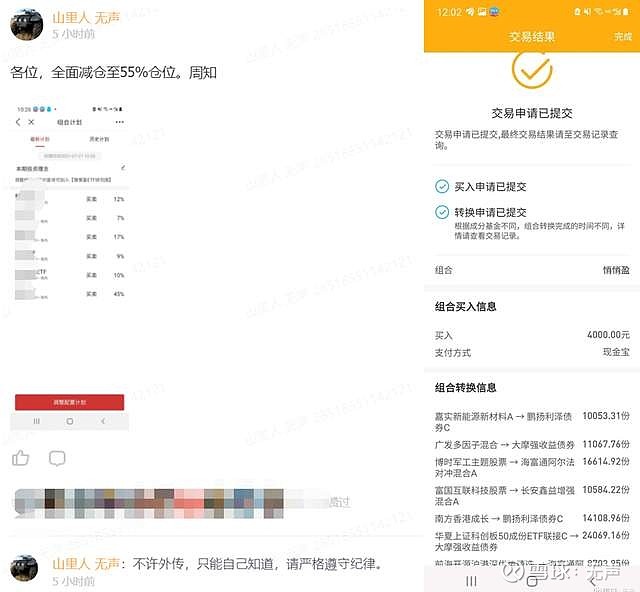Tap the 12:02 clock in phone status bar

coord(449,12)
